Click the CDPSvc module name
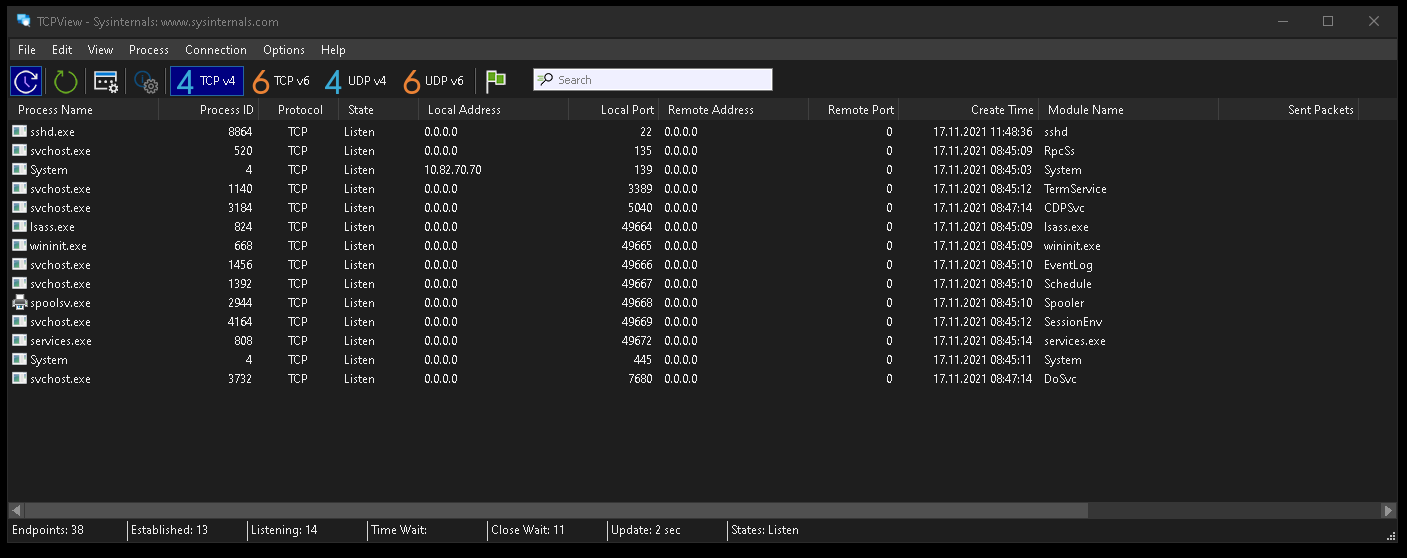Image resolution: width=1407 pixels, height=558 pixels. 1064,208
